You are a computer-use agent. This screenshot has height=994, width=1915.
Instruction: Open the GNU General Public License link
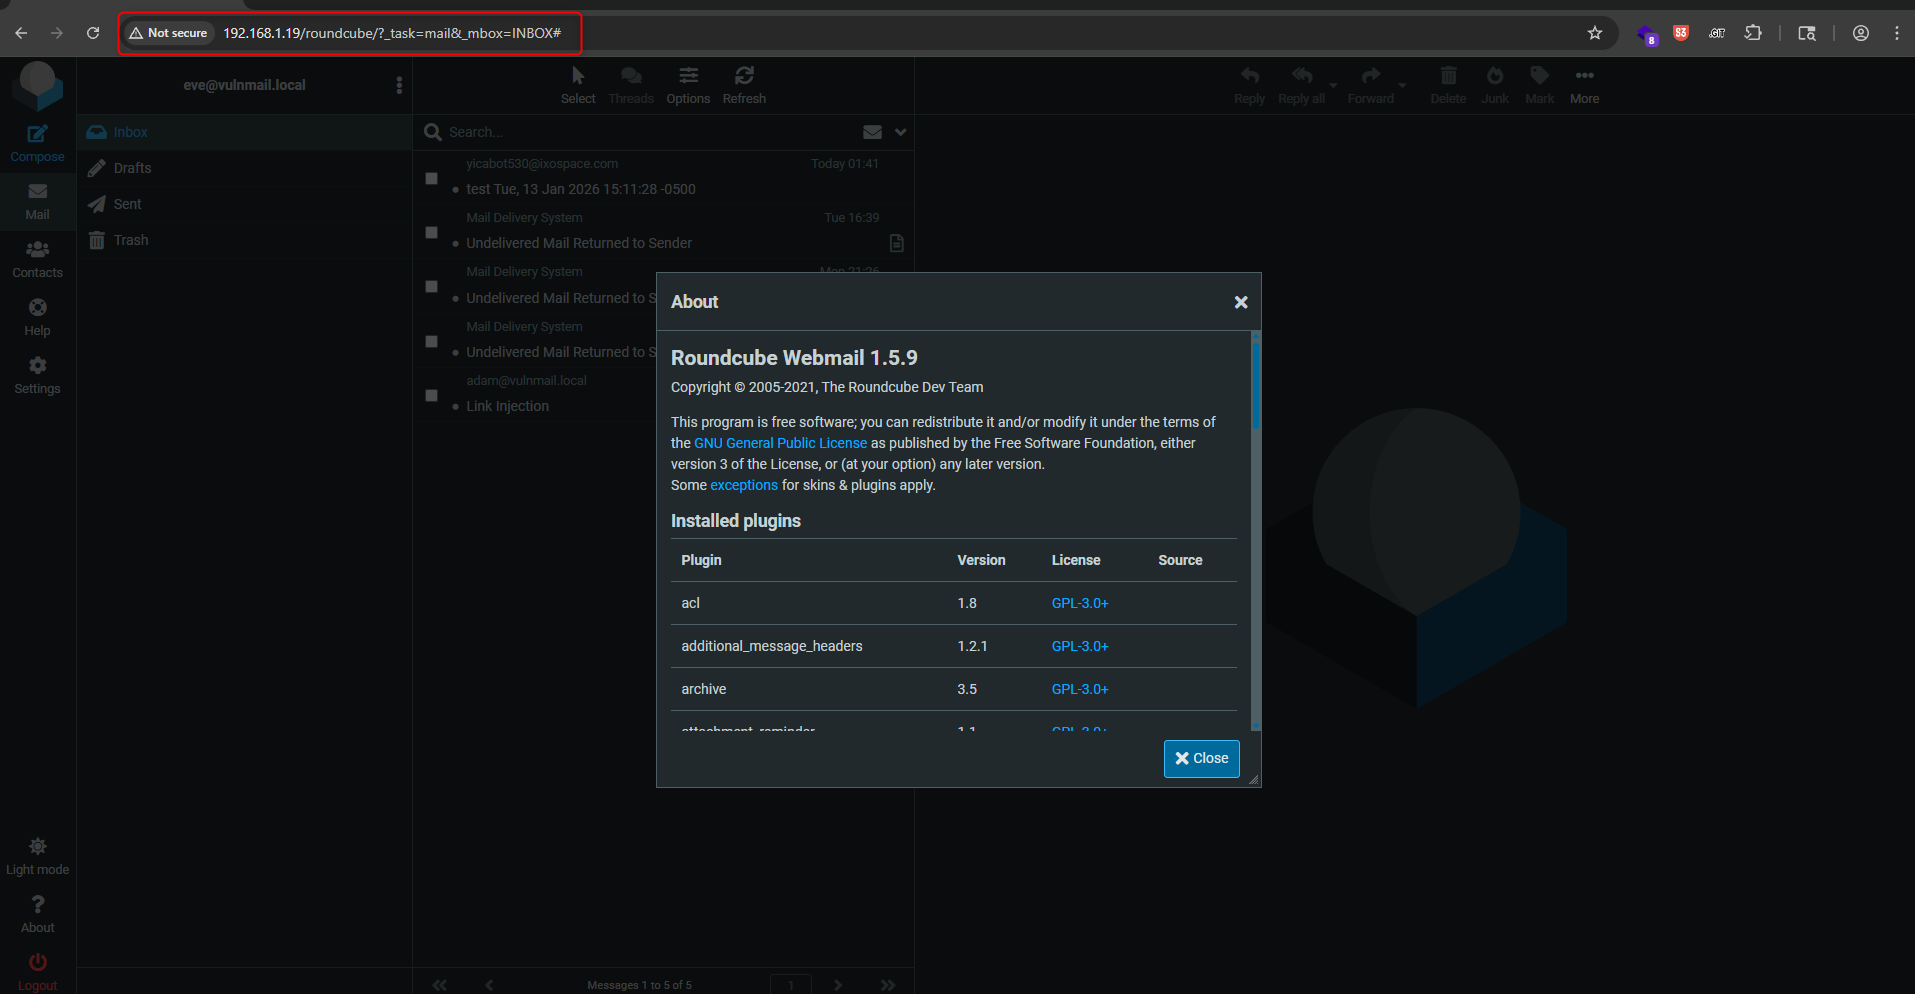click(x=780, y=443)
